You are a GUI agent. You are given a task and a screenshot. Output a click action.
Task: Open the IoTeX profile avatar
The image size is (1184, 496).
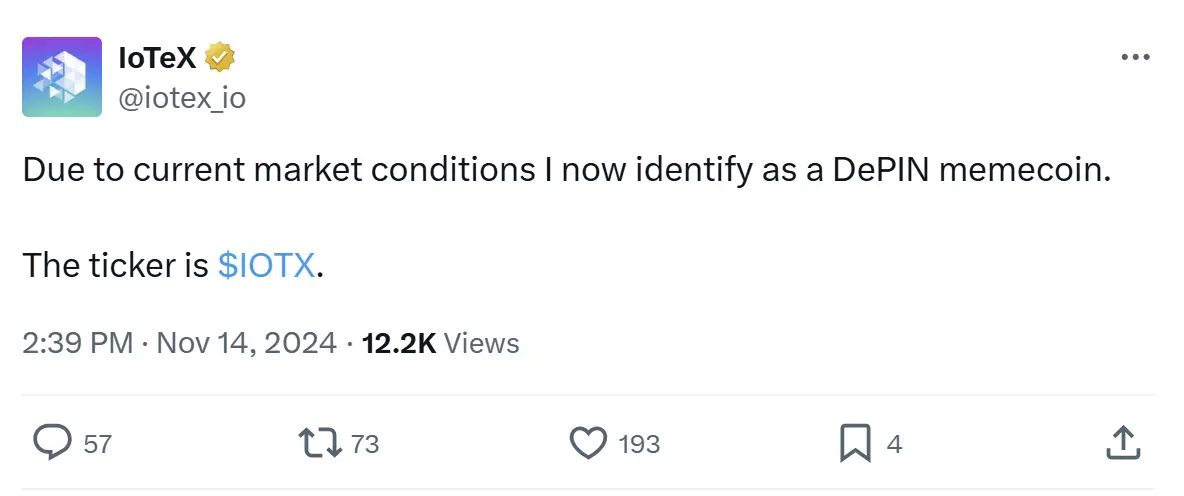click(x=62, y=77)
